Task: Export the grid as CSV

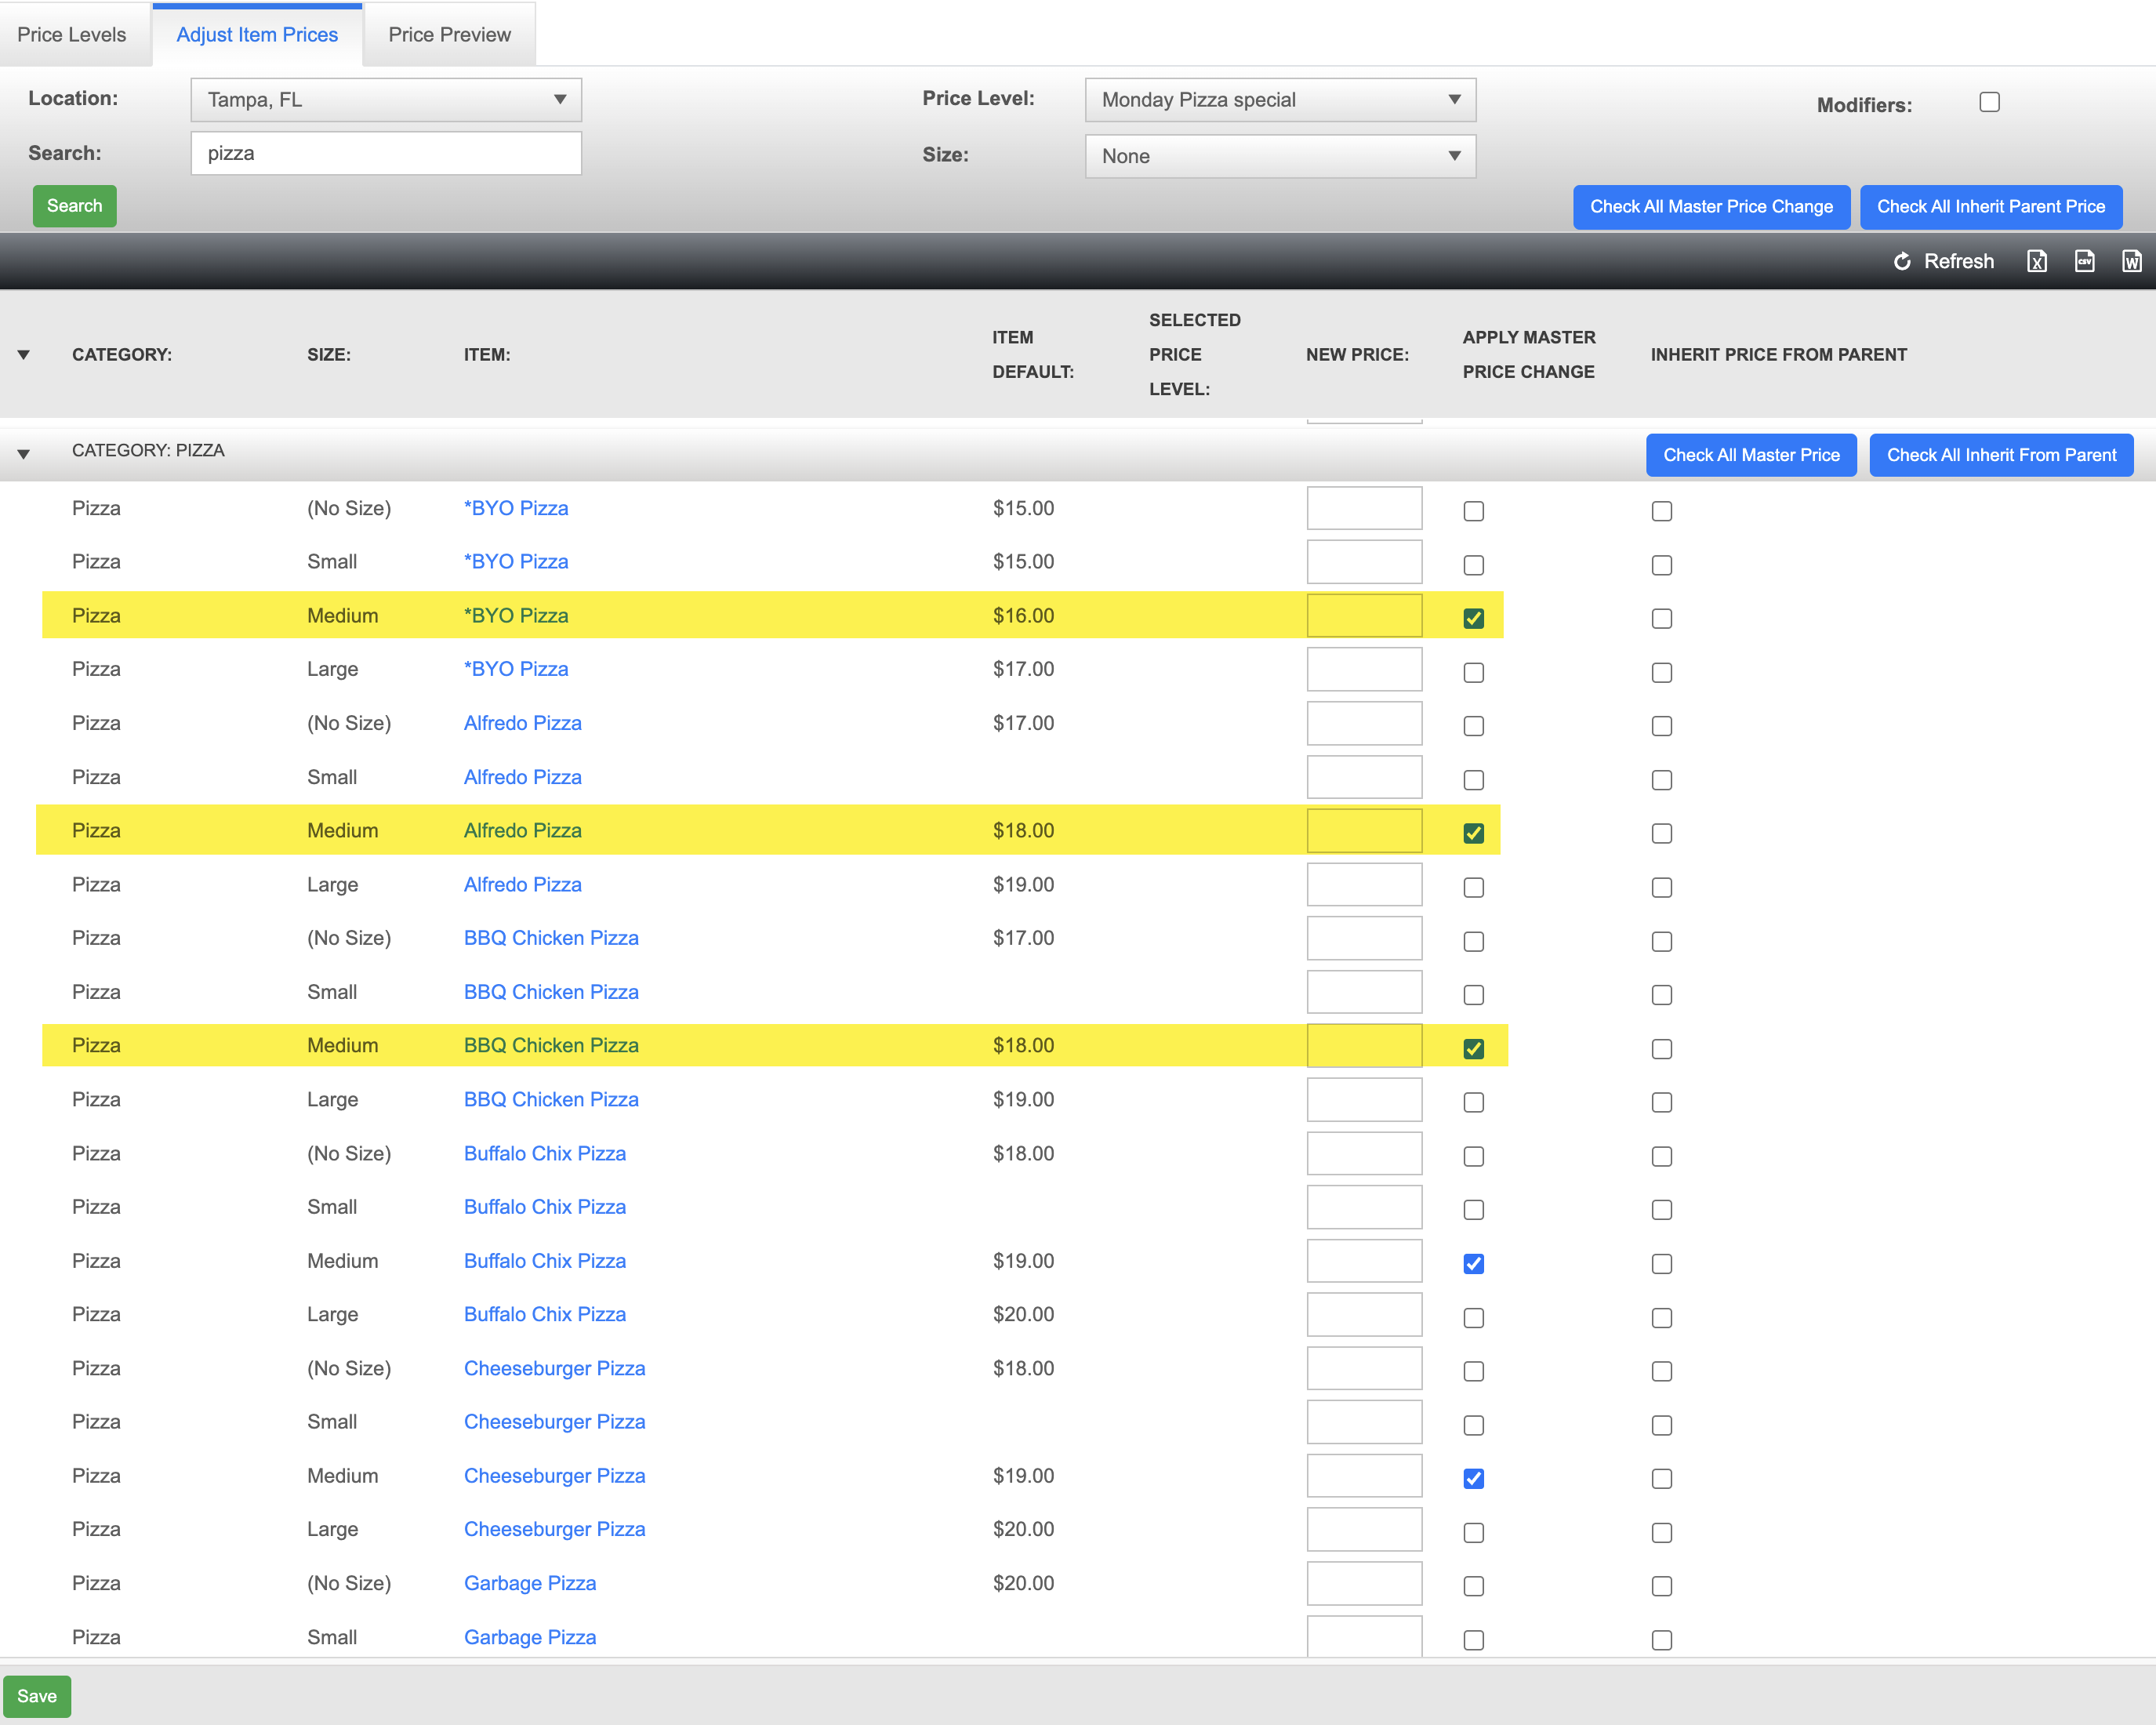Action: [x=2084, y=261]
